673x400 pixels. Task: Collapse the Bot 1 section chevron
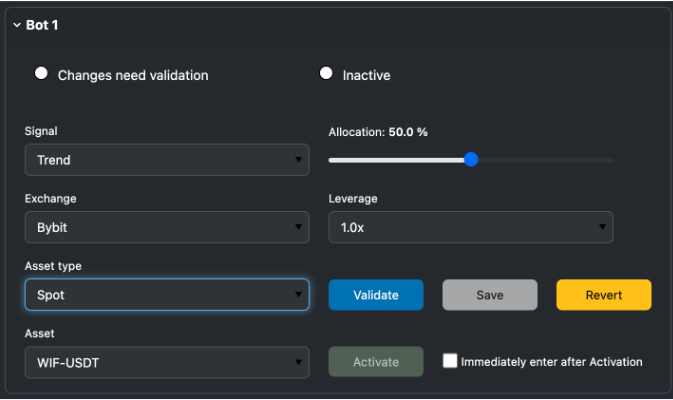(x=17, y=25)
